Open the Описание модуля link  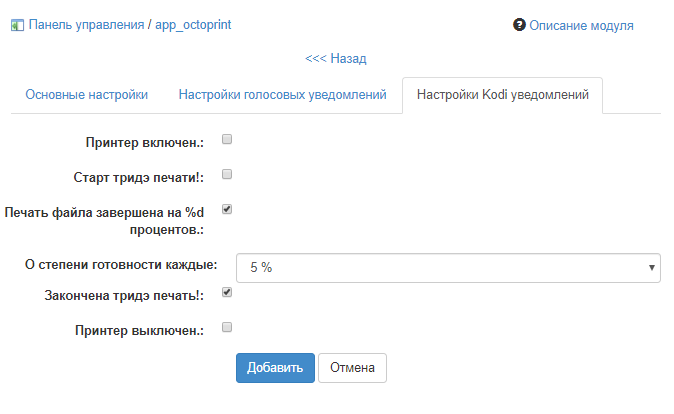click(581, 25)
